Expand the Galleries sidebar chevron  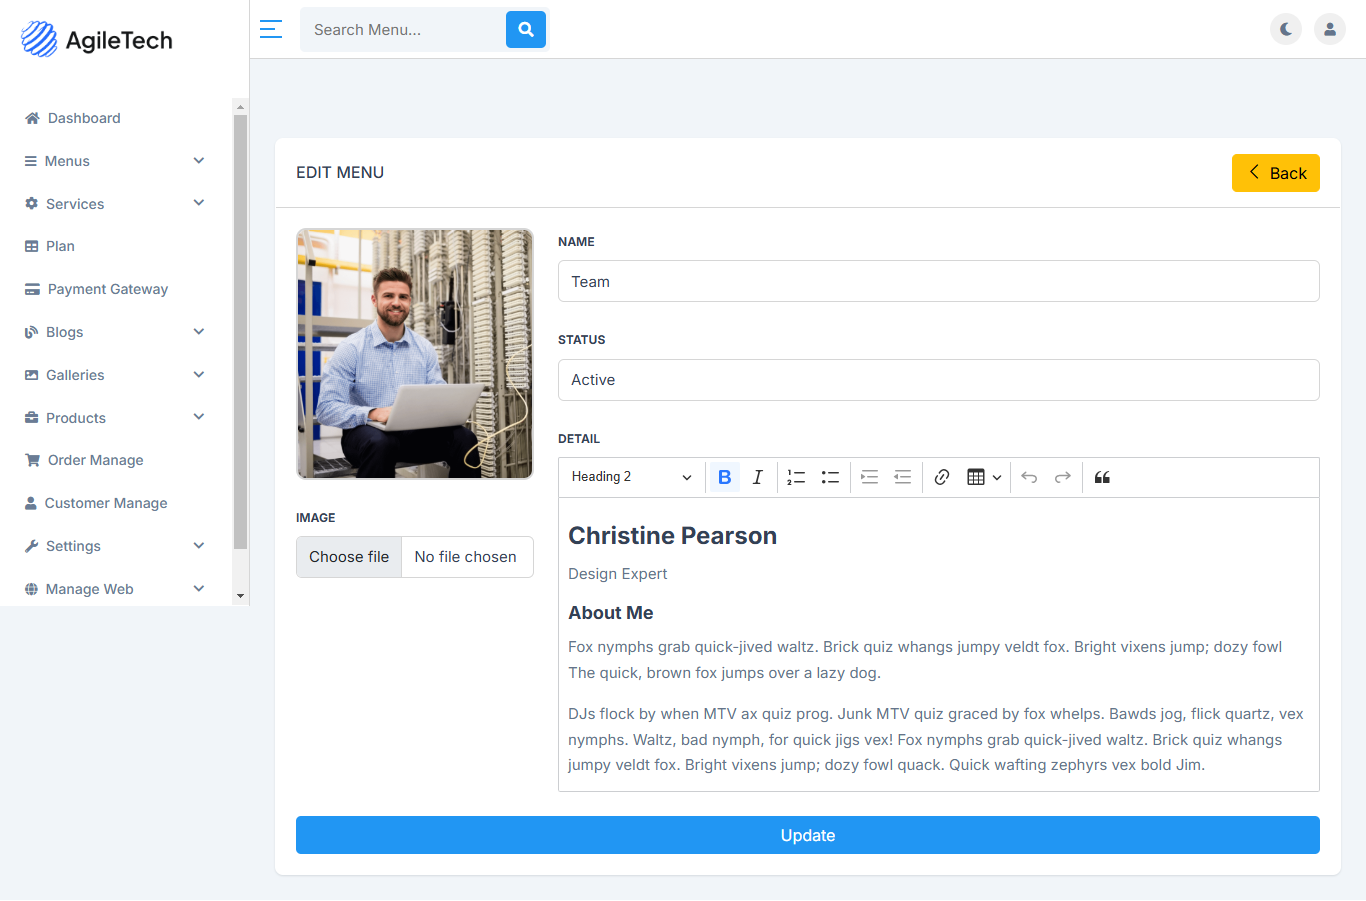pos(199,374)
